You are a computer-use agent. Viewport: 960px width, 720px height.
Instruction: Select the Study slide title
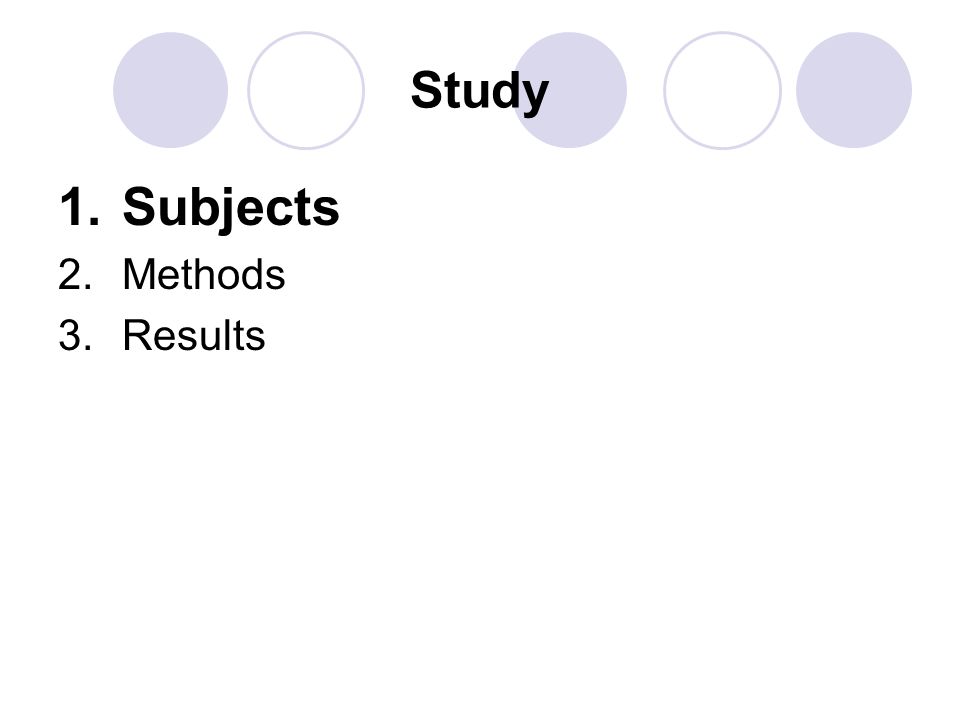[479, 92]
